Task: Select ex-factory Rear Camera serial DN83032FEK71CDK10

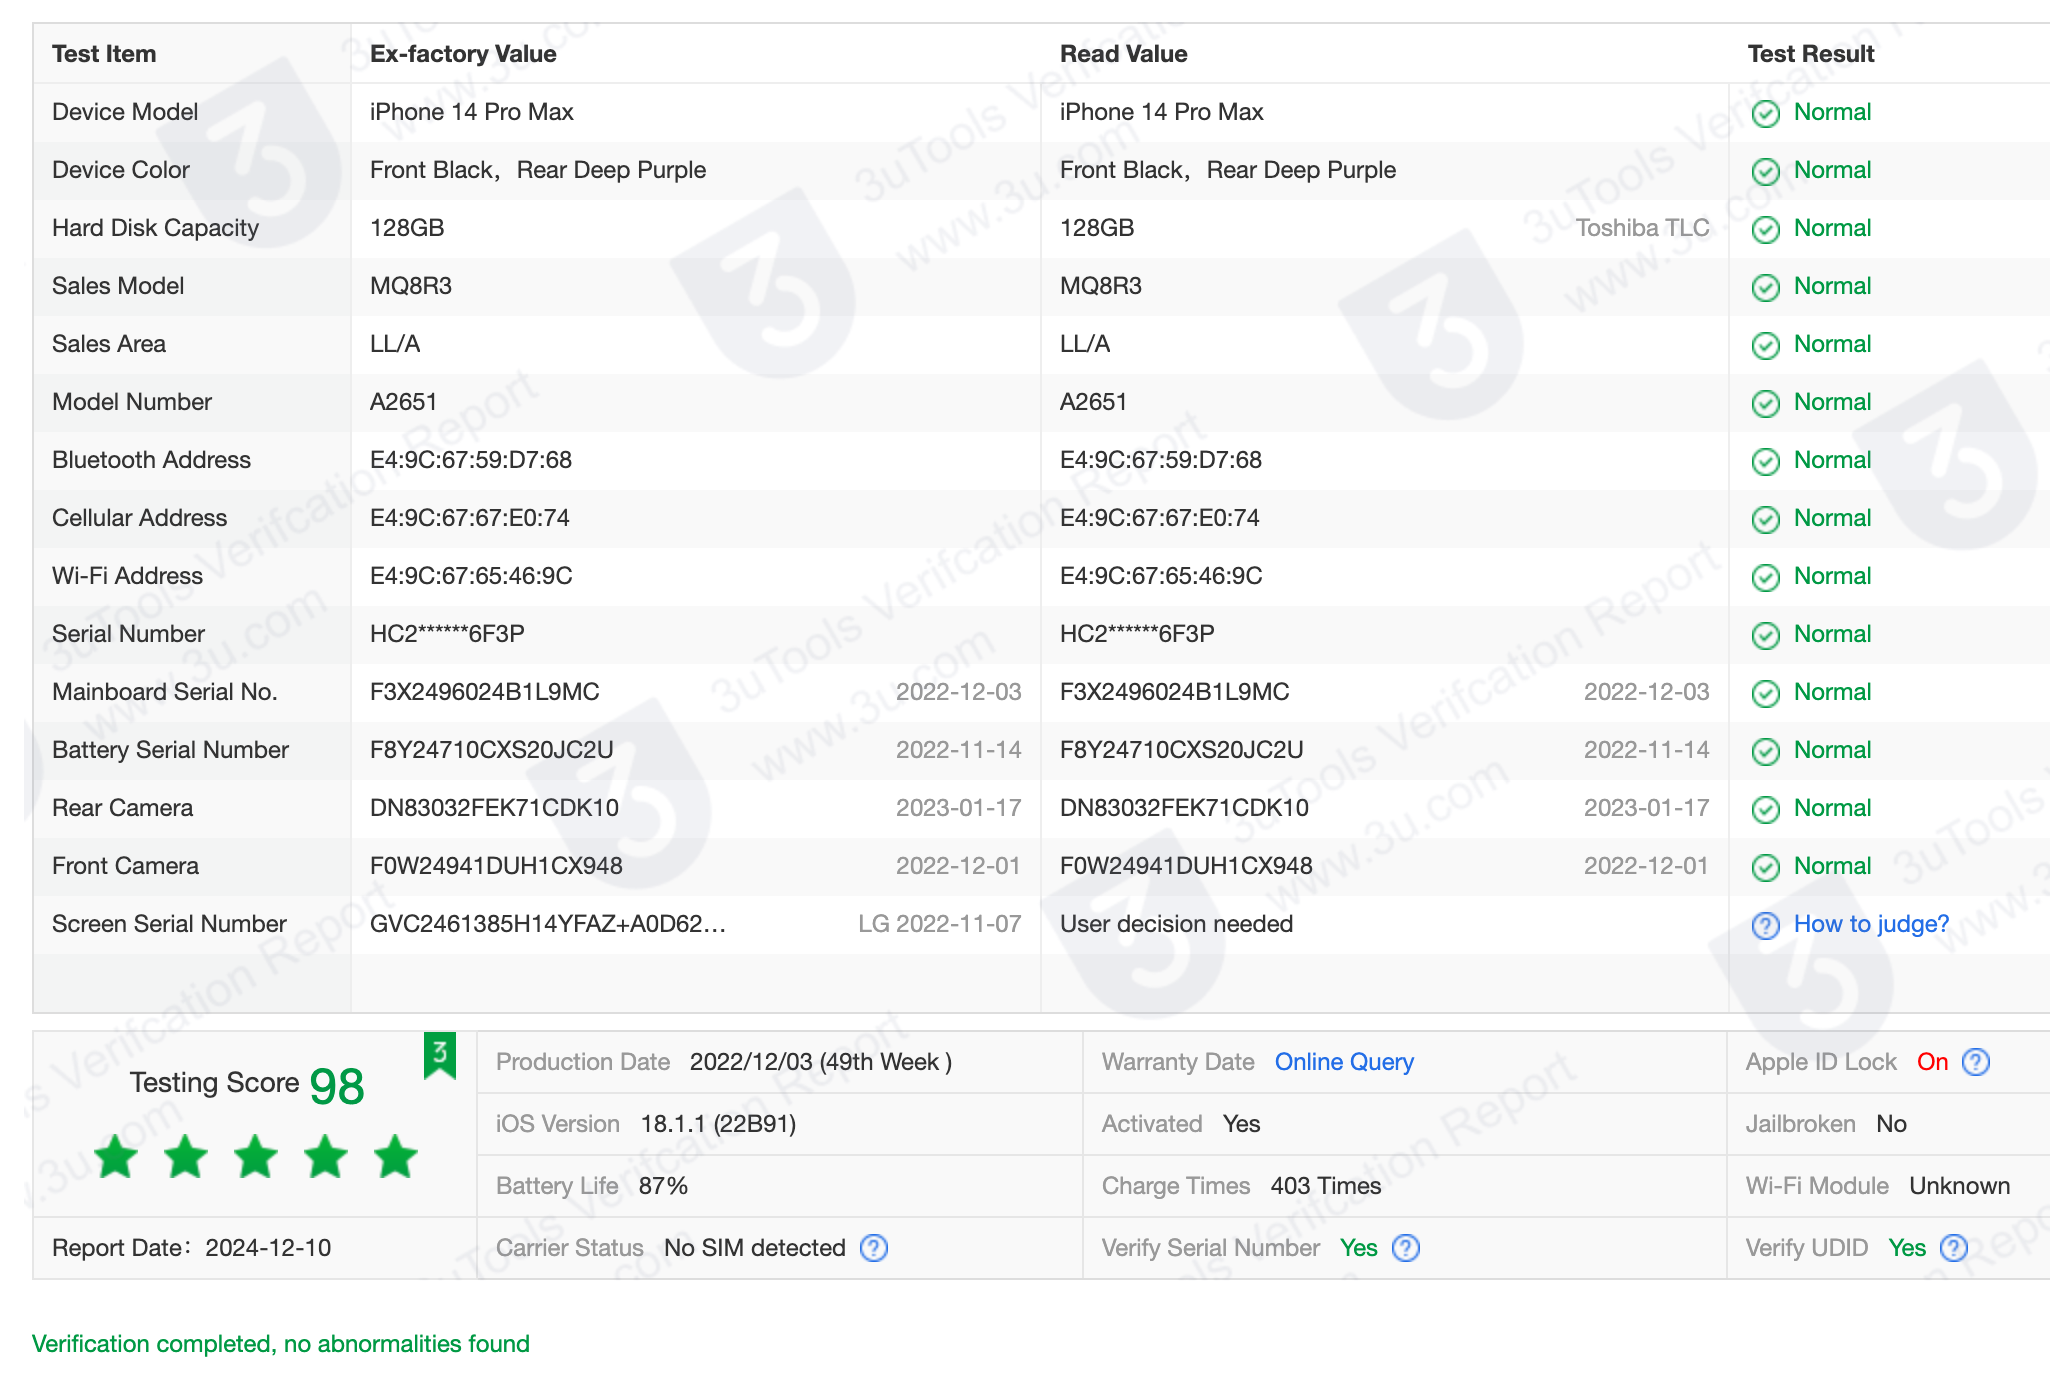Action: pyautogui.click(x=495, y=808)
